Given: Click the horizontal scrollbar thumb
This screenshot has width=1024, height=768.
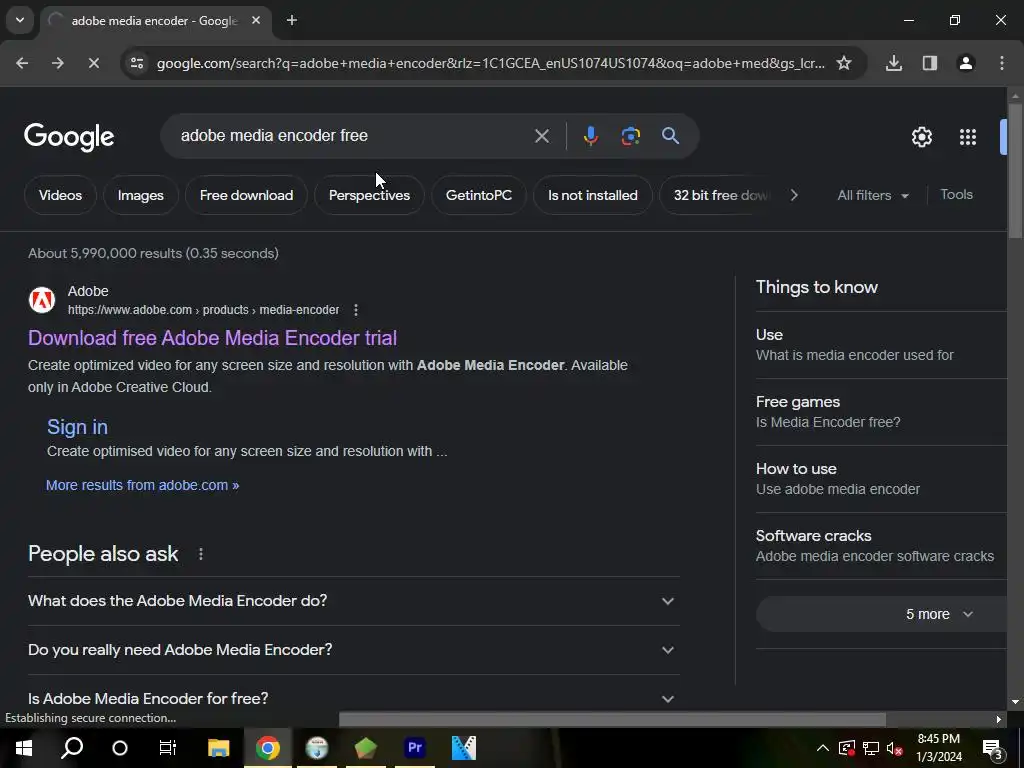Looking at the screenshot, I should pos(612,719).
